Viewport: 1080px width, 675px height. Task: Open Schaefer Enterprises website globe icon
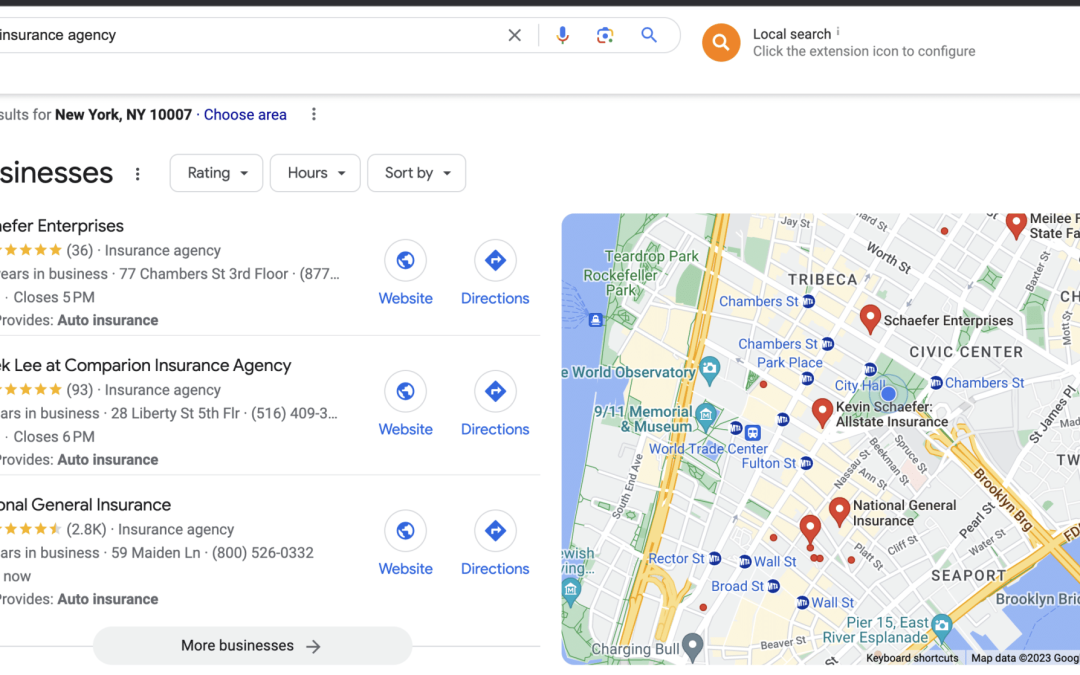pyautogui.click(x=405, y=260)
